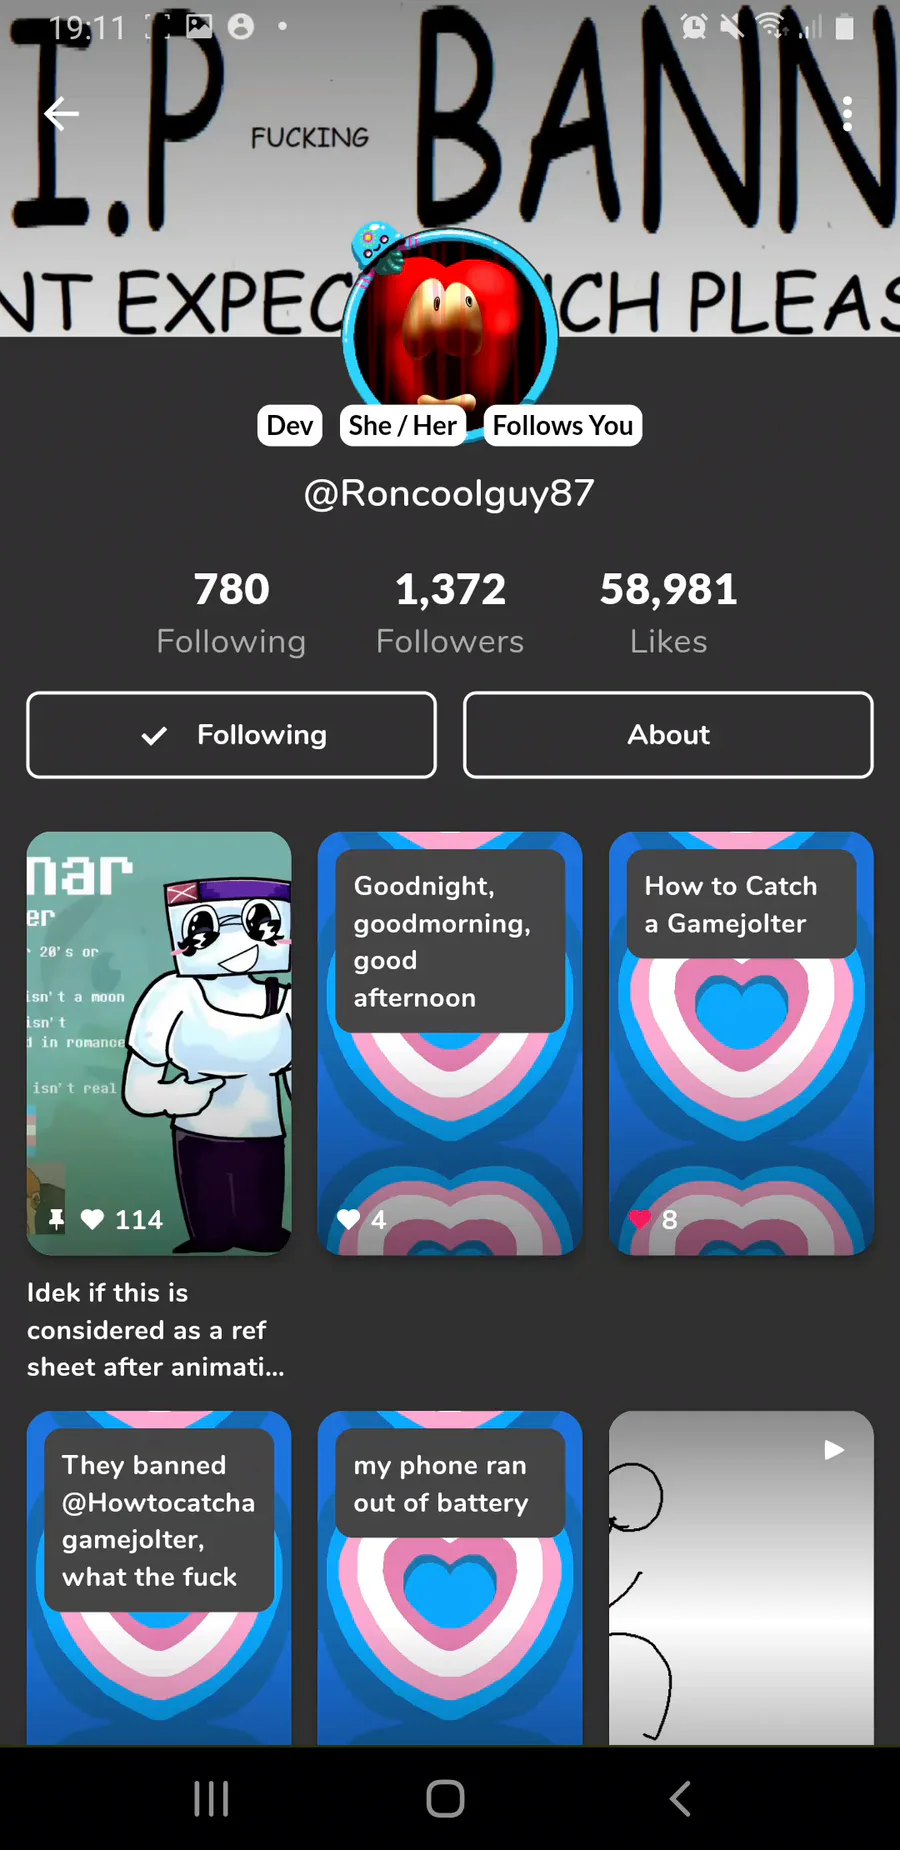View the 1,372 Followers list
This screenshot has width=900, height=1850.
(x=450, y=612)
